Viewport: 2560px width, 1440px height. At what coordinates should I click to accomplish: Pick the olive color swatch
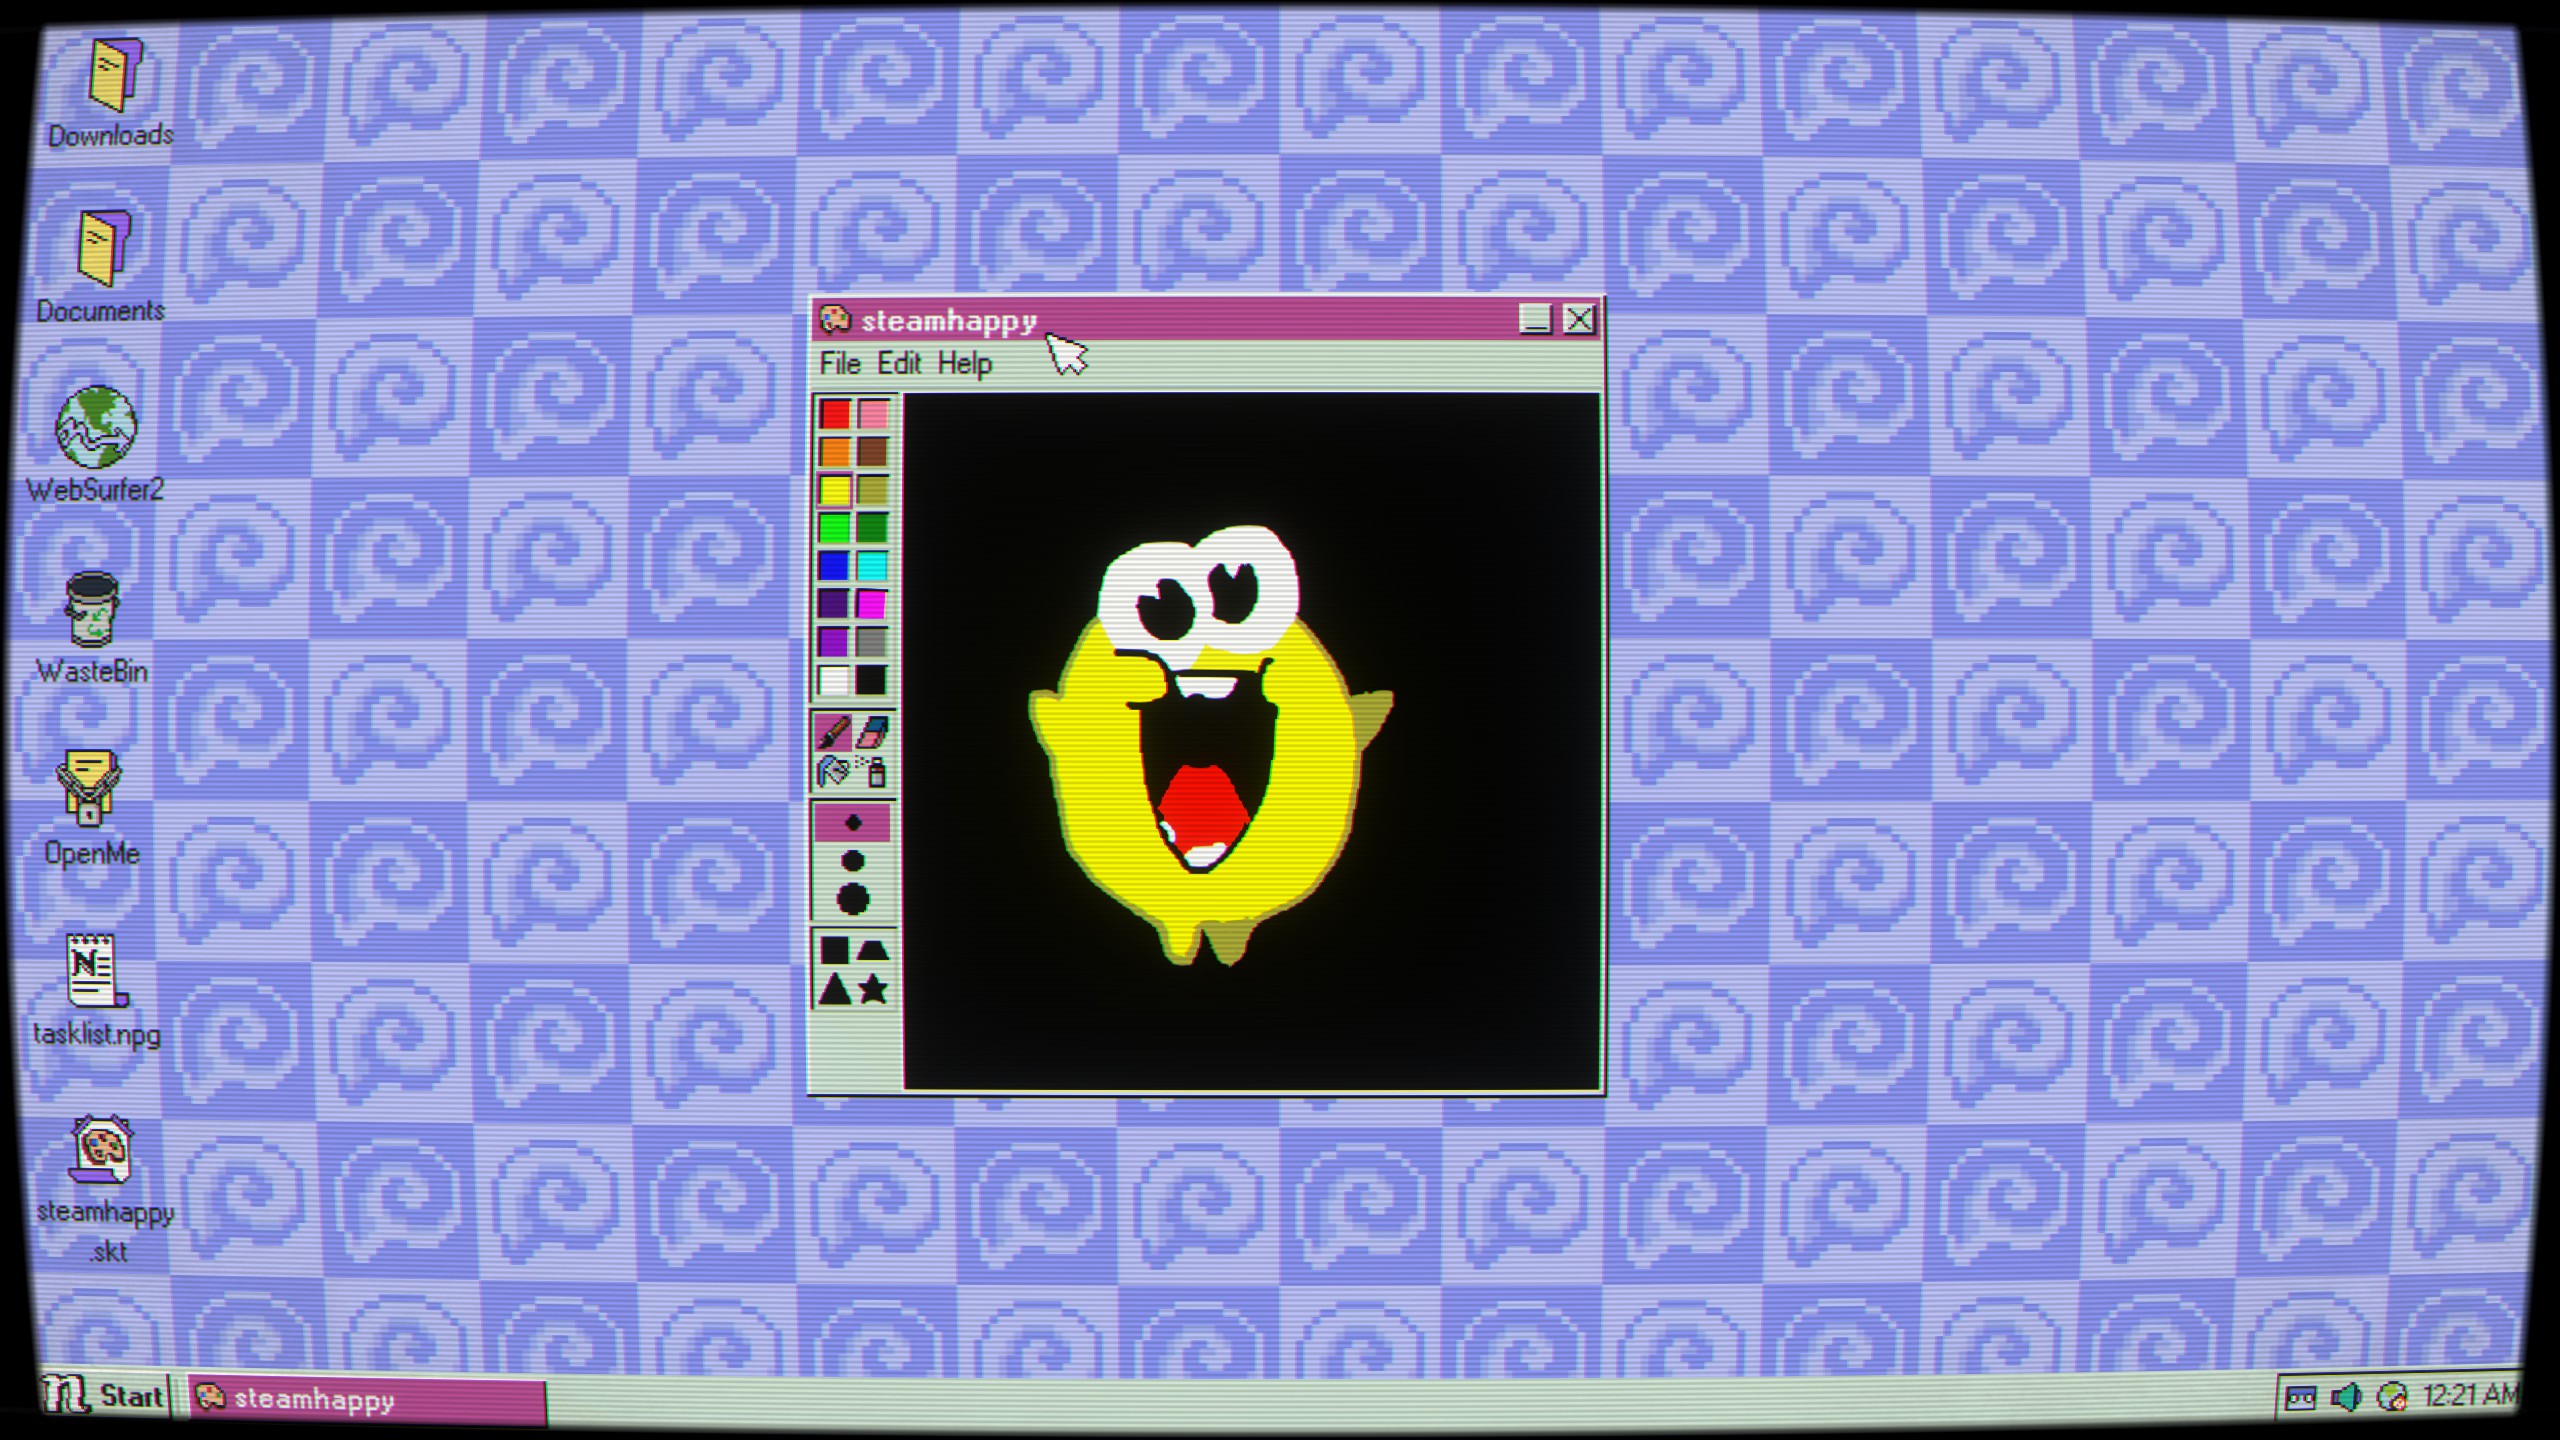coord(872,490)
